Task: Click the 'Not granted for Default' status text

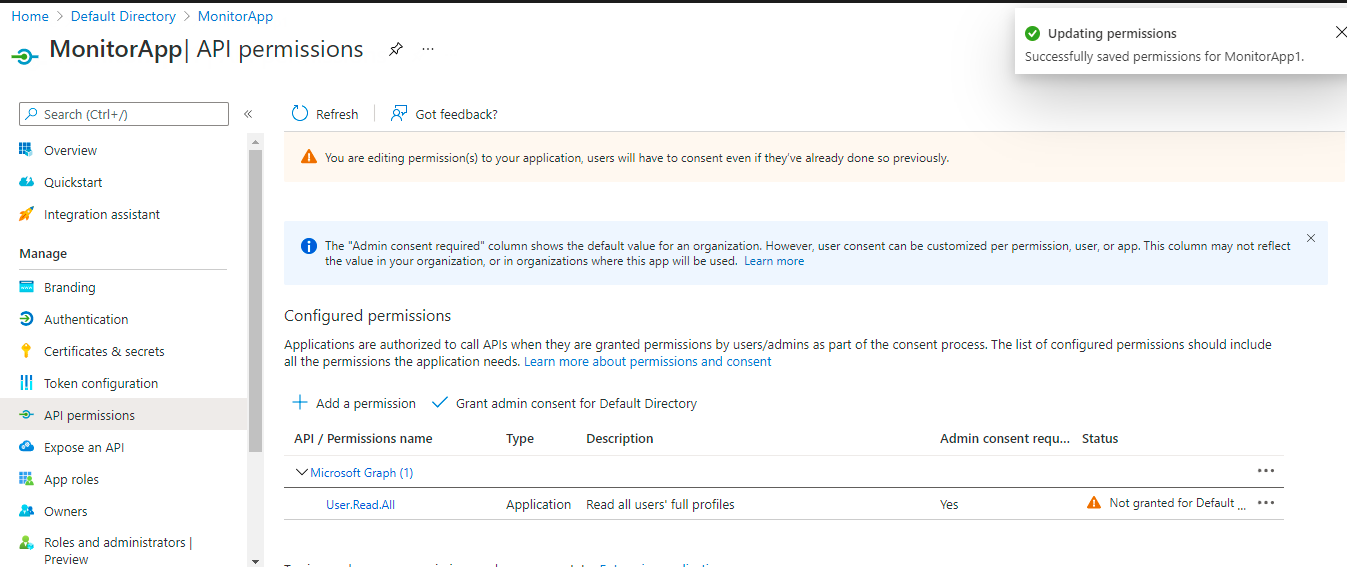Action: click(x=1178, y=503)
